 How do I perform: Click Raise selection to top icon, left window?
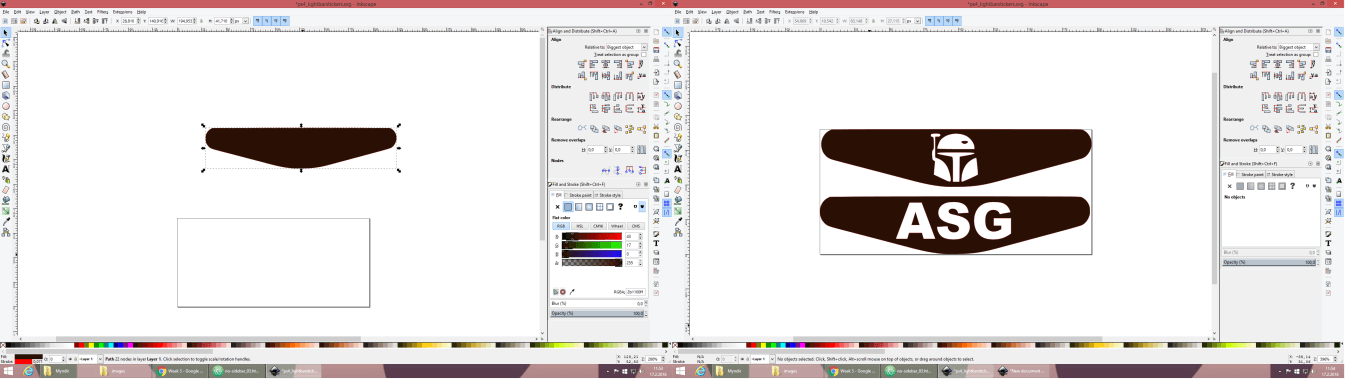[x=105, y=21]
